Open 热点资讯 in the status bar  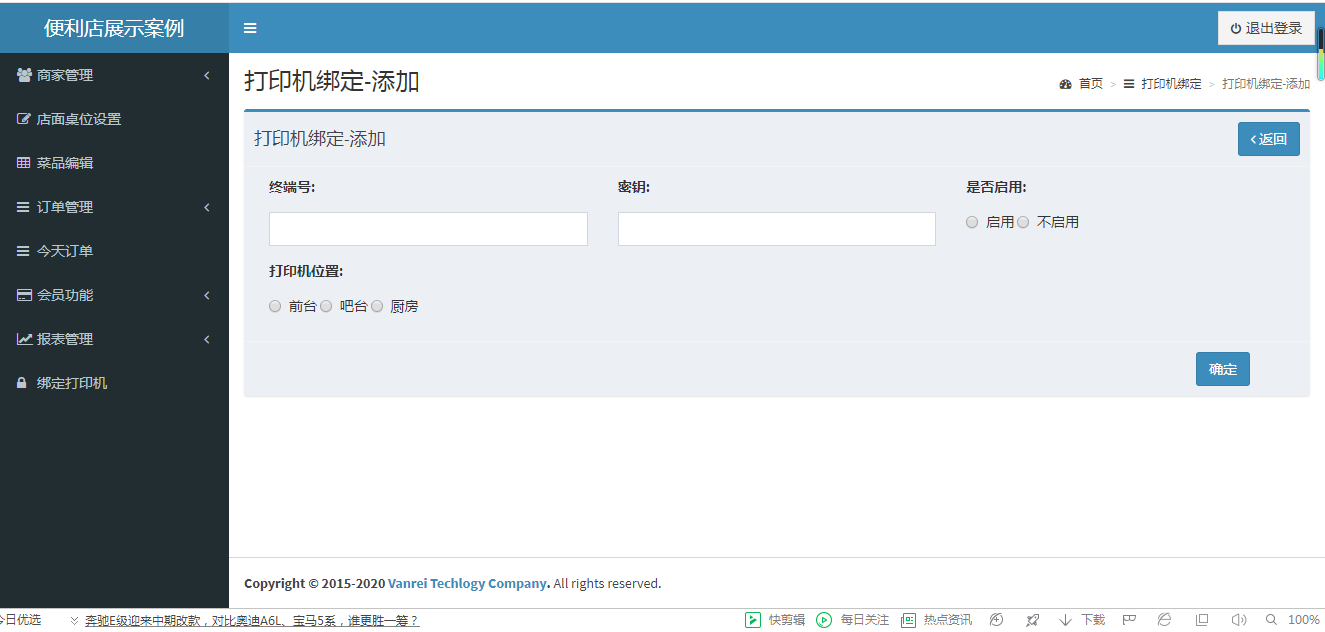pyautogui.click(x=936, y=620)
